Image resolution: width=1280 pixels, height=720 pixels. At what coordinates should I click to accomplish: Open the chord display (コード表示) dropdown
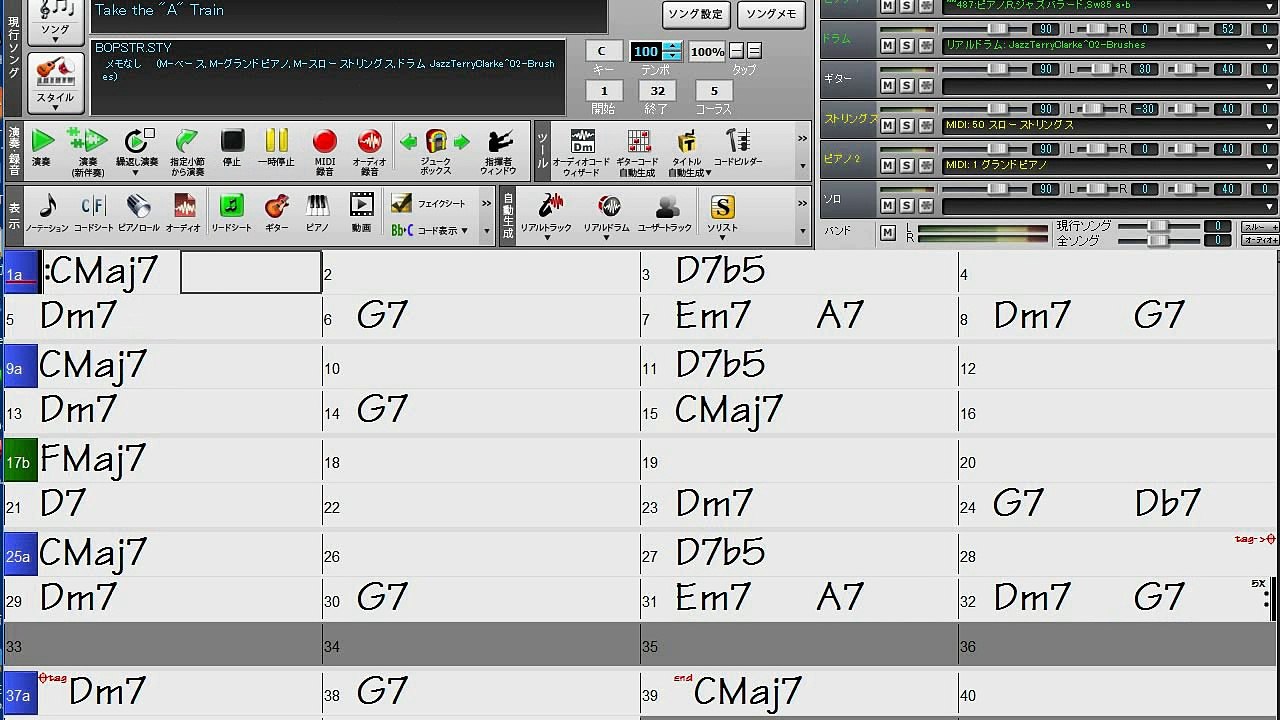[430, 230]
